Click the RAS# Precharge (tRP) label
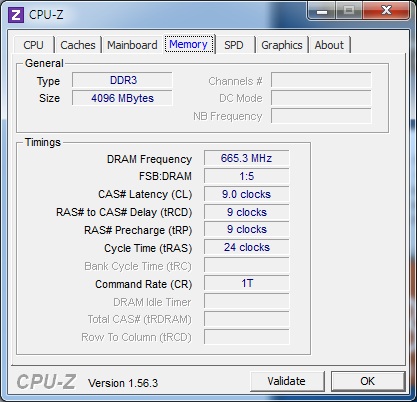This screenshot has width=417, height=402. click(x=138, y=230)
